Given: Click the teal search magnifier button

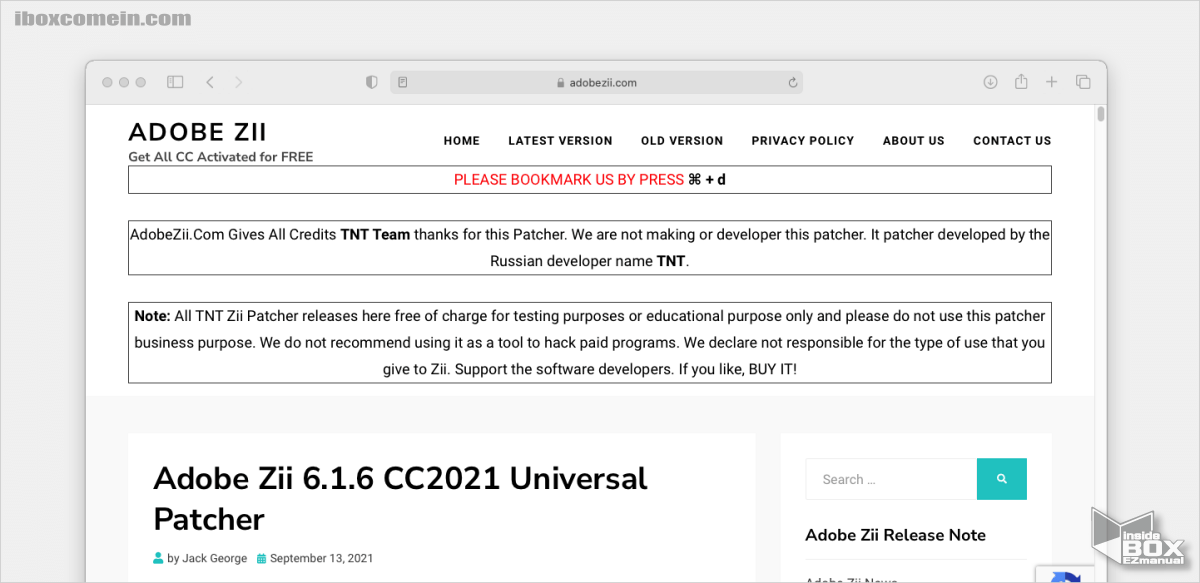Looking at the screenshot, I should click(x=1002, y=479).
